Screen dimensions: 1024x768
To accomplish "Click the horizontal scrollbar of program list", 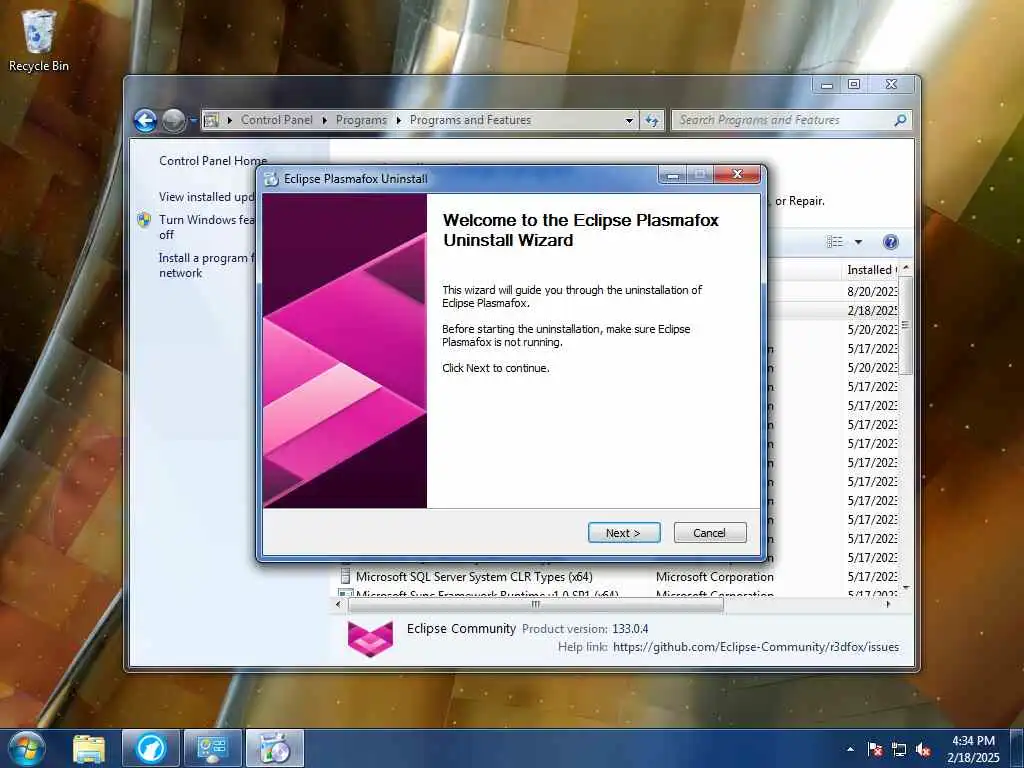I will coord(536,605).
